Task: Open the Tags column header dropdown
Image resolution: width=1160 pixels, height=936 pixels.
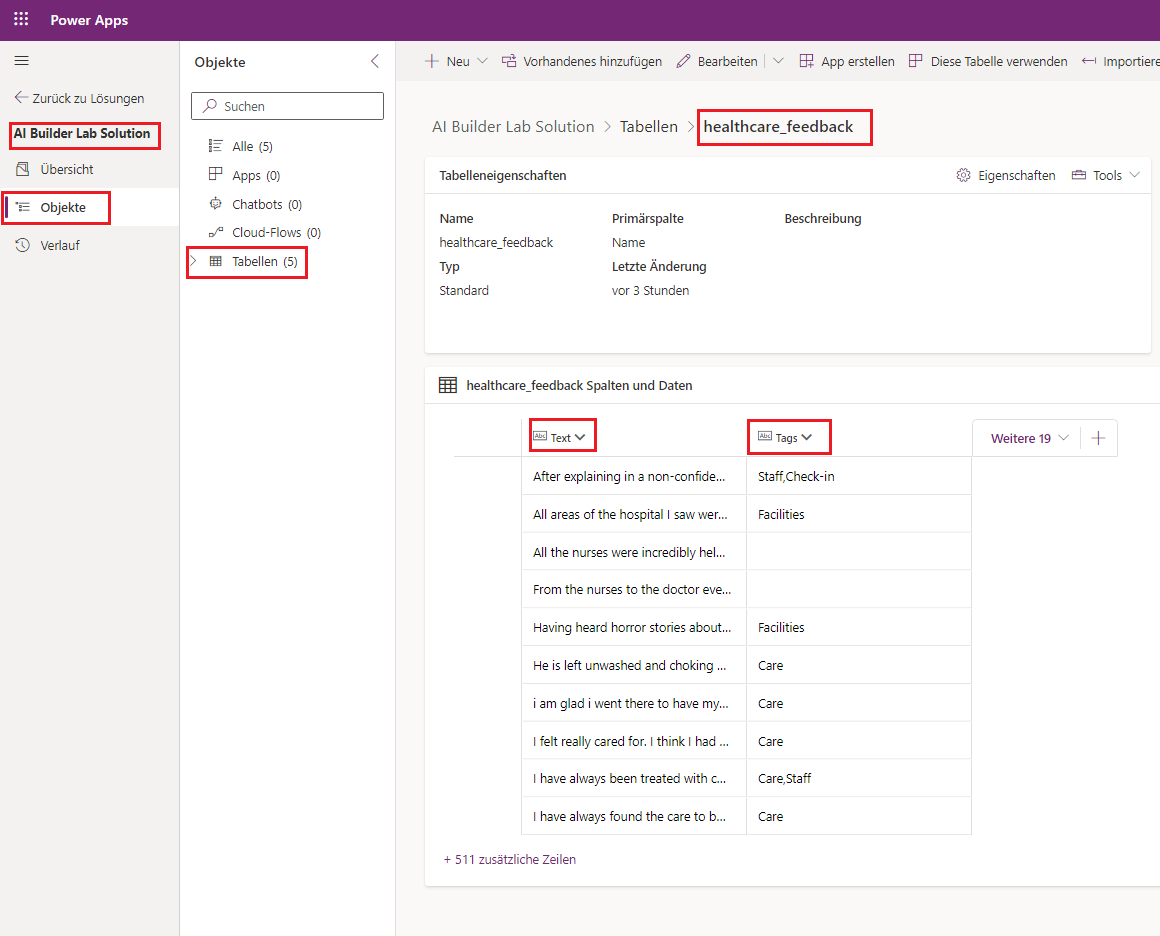Action: point(807,437)
